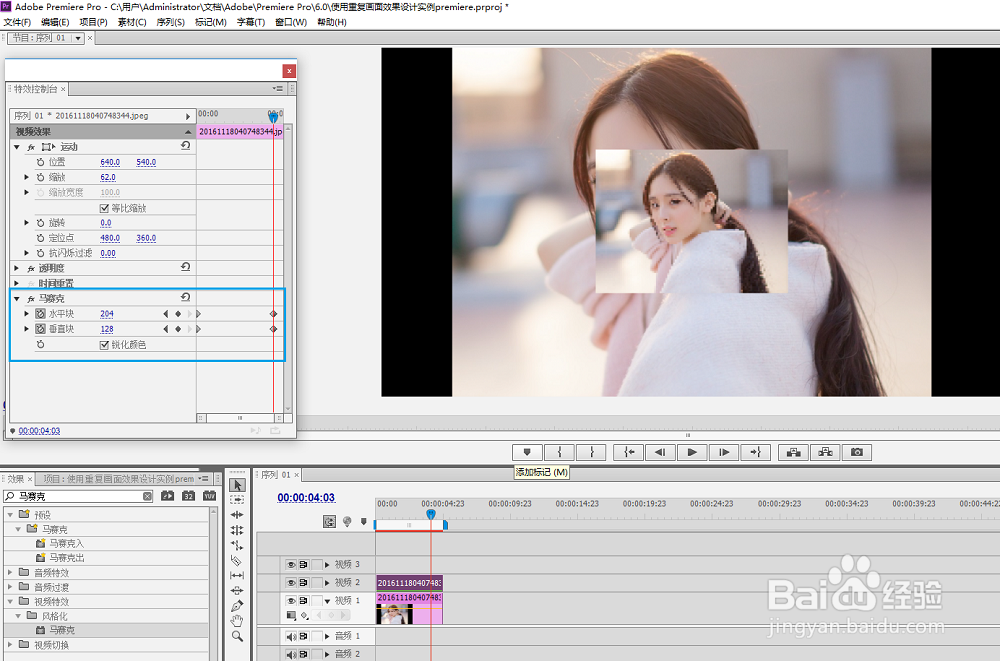Select the Slip tool
Screen dimensions: 1000x661
[237, 576]
